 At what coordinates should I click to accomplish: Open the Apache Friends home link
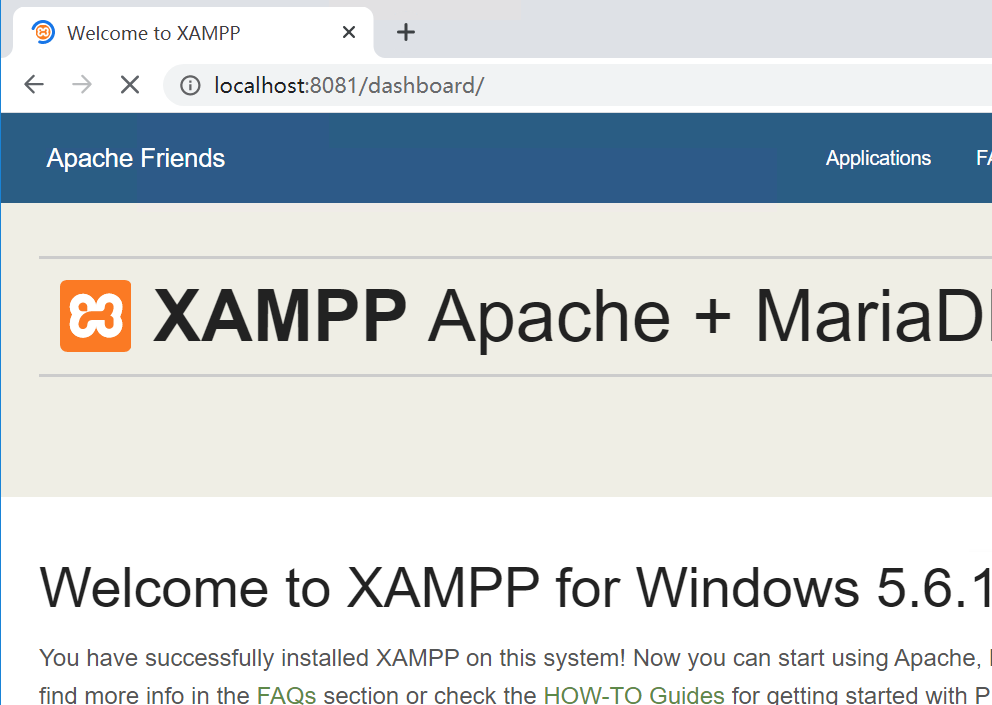pos(135,158)
